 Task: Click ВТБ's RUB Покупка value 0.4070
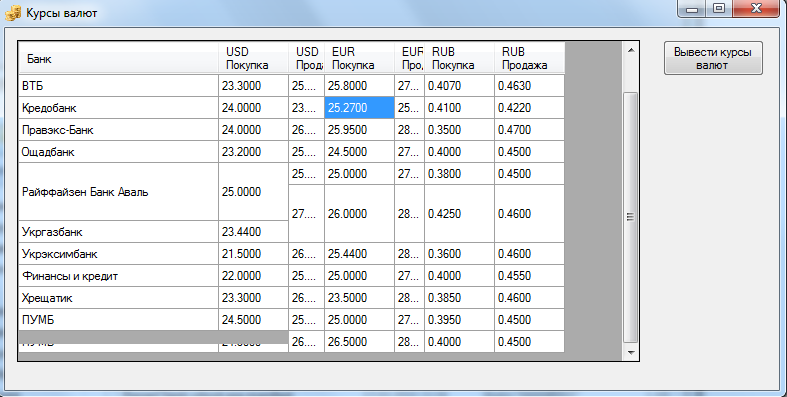(x=459, y=86)
